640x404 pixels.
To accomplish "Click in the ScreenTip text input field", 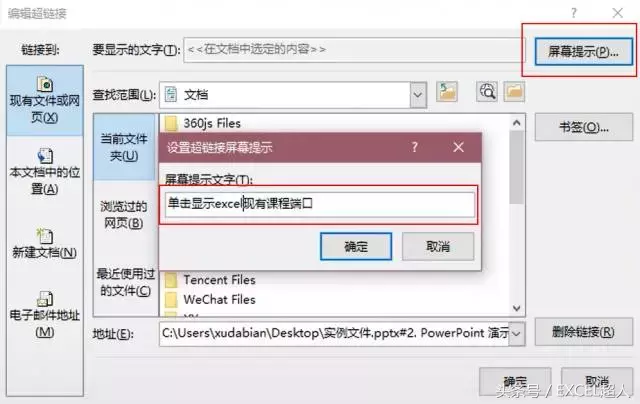I will point(320,204).
